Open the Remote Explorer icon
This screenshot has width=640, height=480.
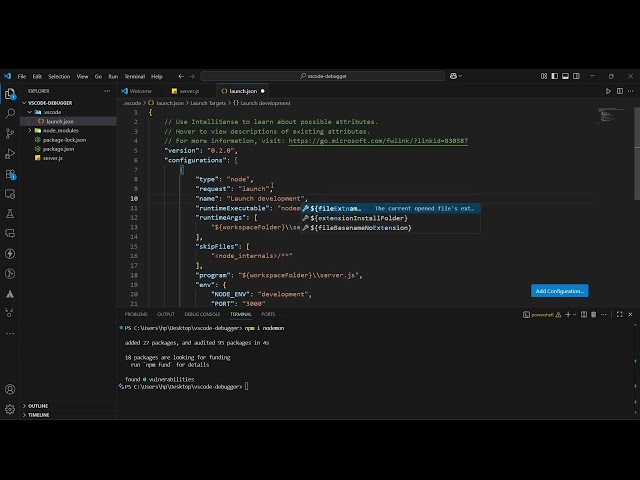click(x=10, y=194)
